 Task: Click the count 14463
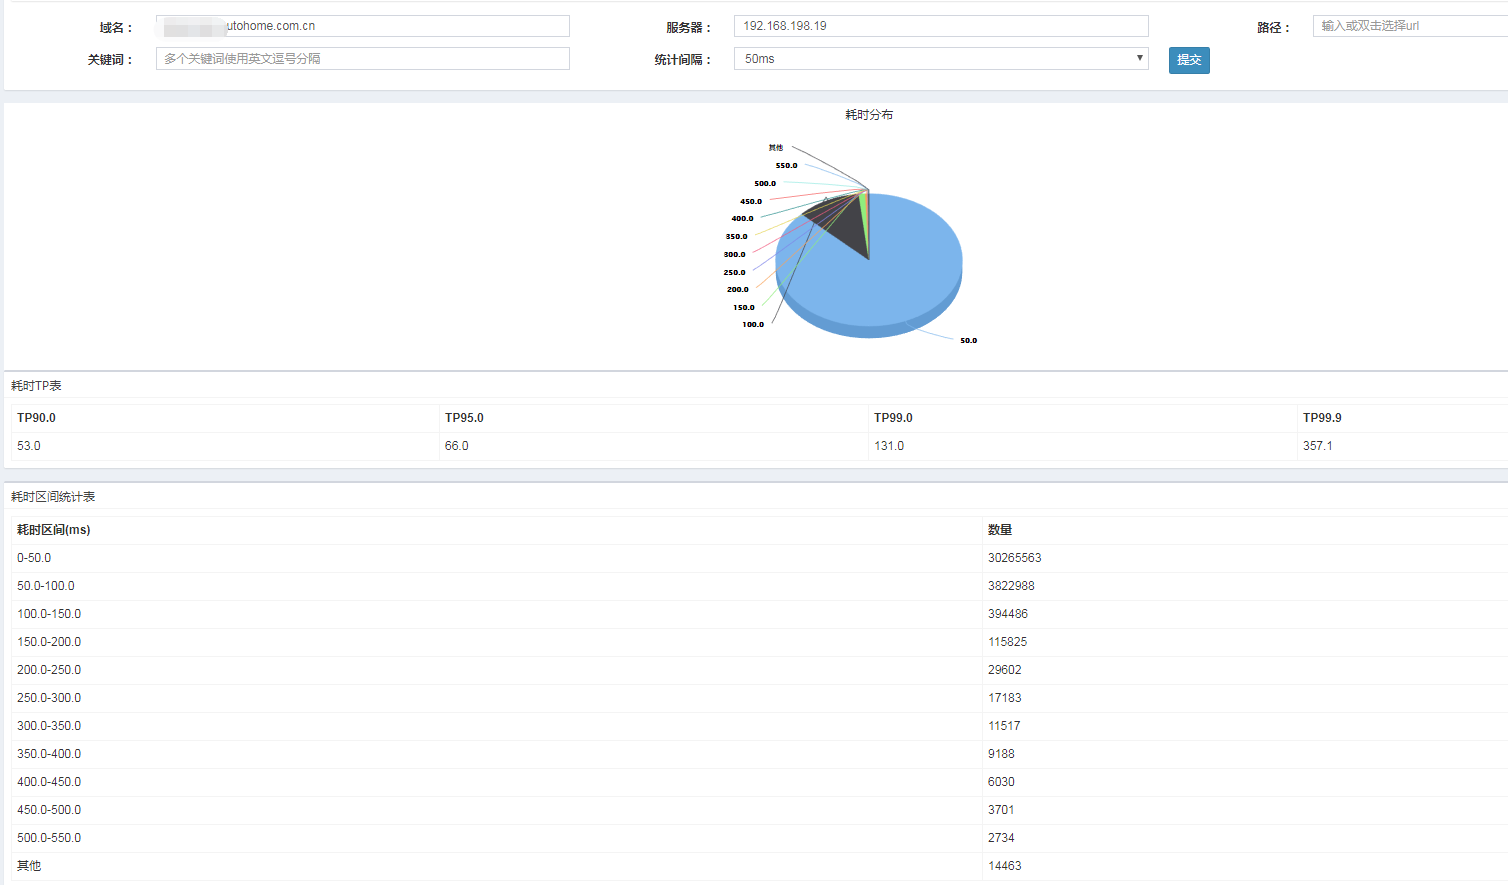tap(1005, 866)
